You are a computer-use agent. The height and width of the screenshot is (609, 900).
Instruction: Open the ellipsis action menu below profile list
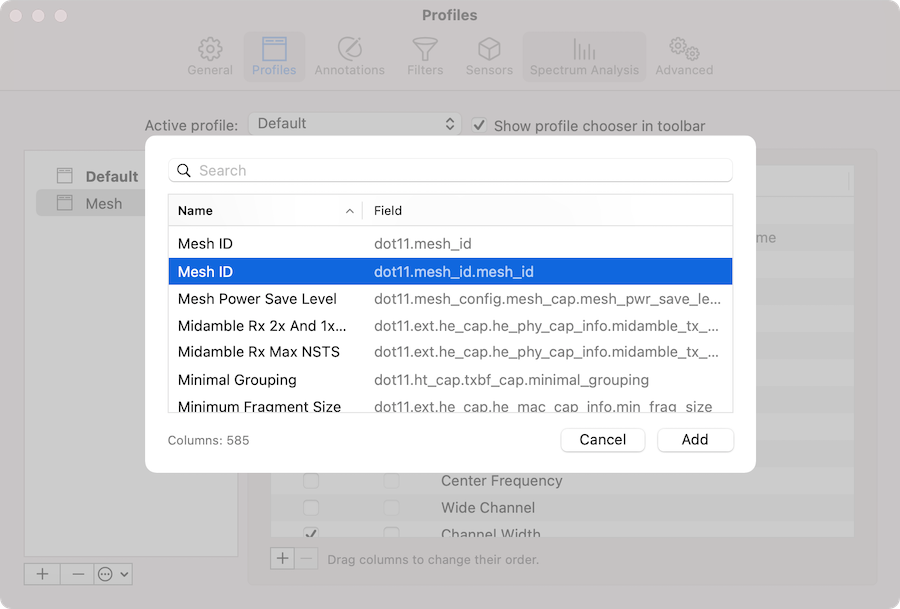point(114,573)
